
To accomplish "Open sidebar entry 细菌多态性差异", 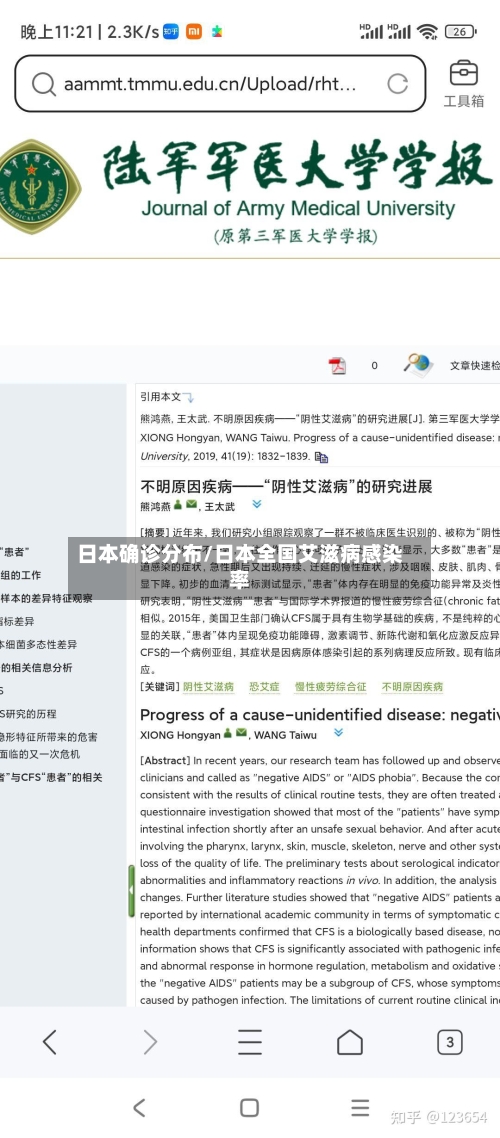I will [x=38, y=644].
